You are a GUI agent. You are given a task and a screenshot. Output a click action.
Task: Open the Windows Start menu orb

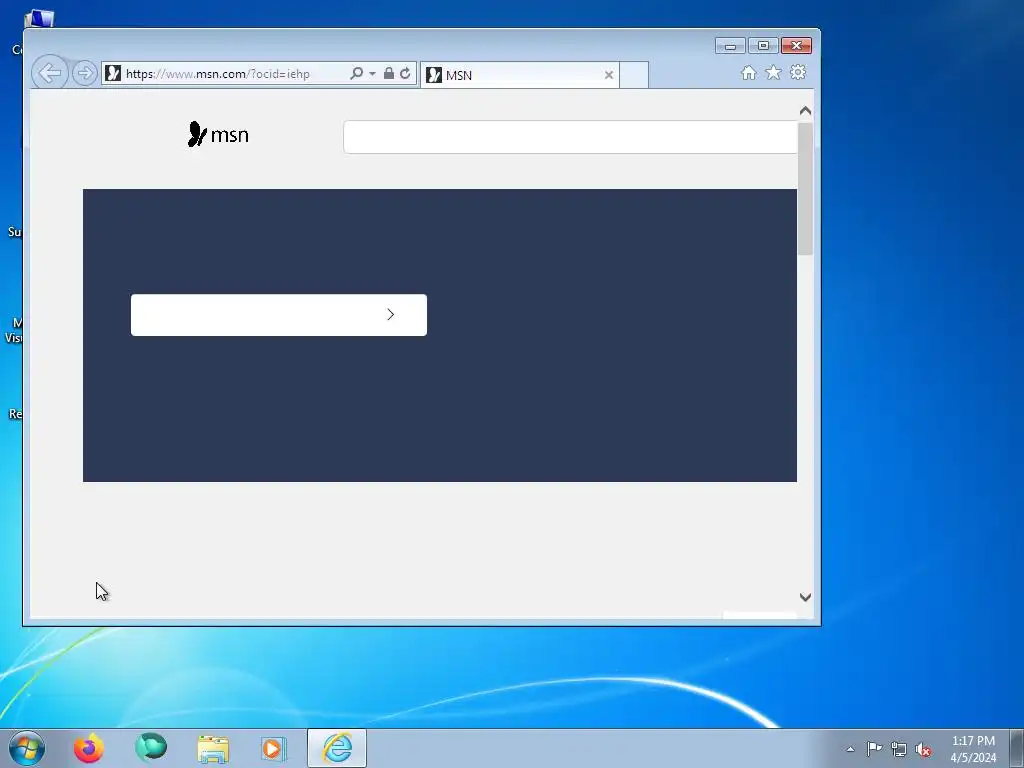pos(27,748)
